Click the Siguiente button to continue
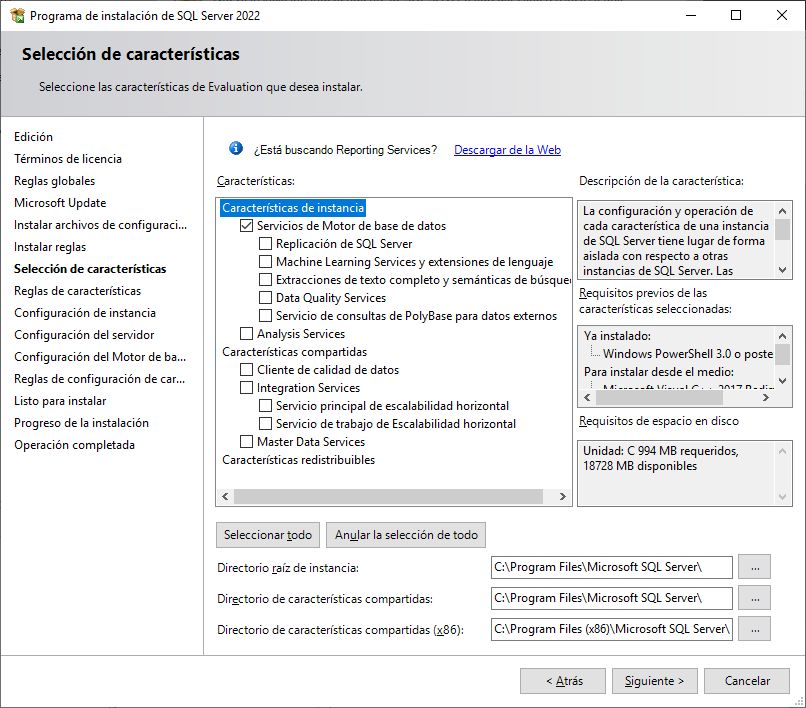This screenshot has height=708, width=806. [x=654, y=680]
